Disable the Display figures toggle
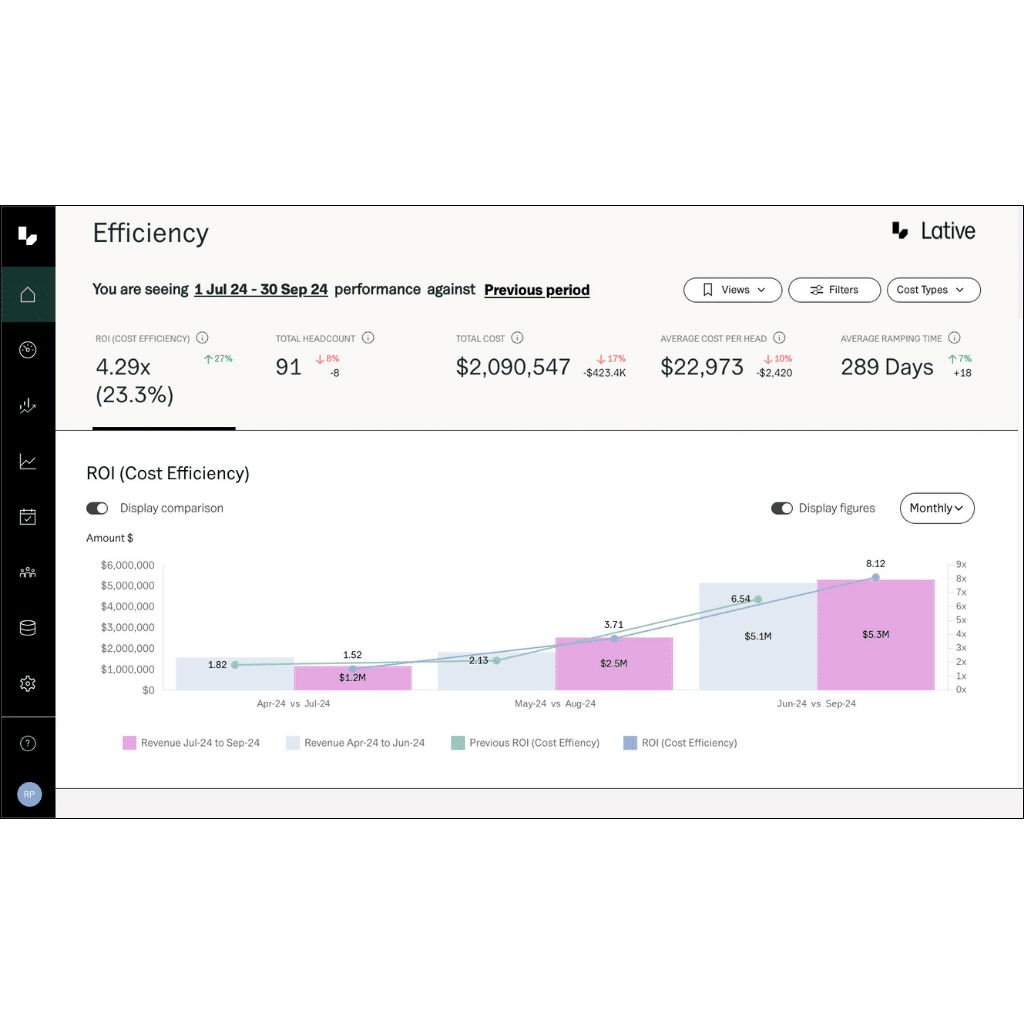1024x1024 pixels. 782,508
